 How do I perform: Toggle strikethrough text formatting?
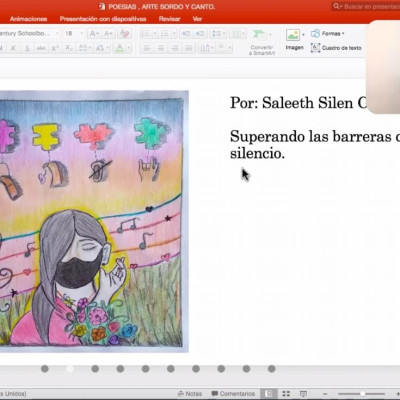[x=41, y=48]
